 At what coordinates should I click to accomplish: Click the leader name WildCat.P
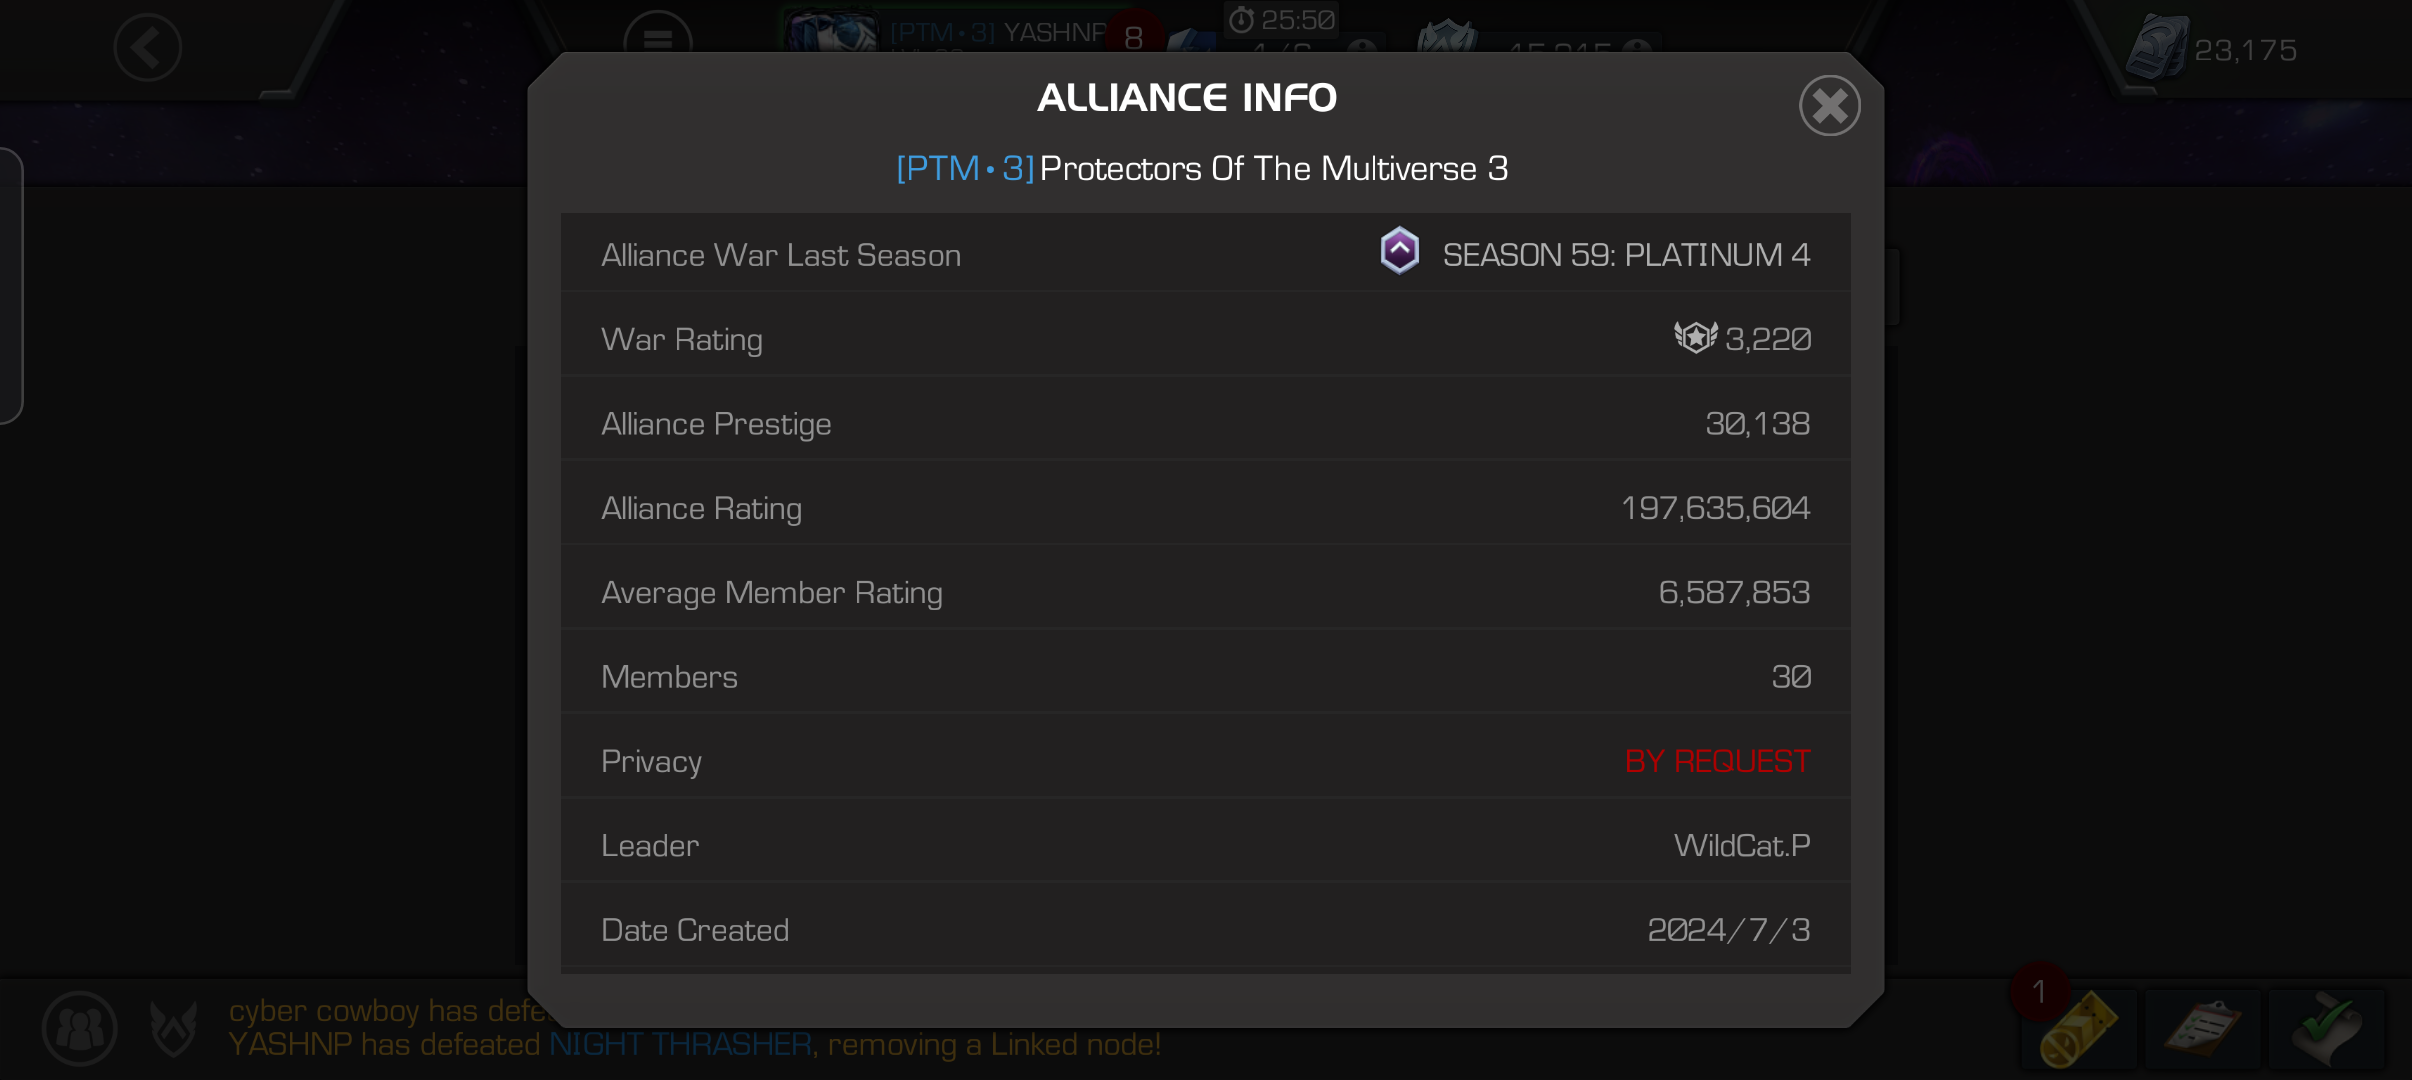pos(1742,846)
